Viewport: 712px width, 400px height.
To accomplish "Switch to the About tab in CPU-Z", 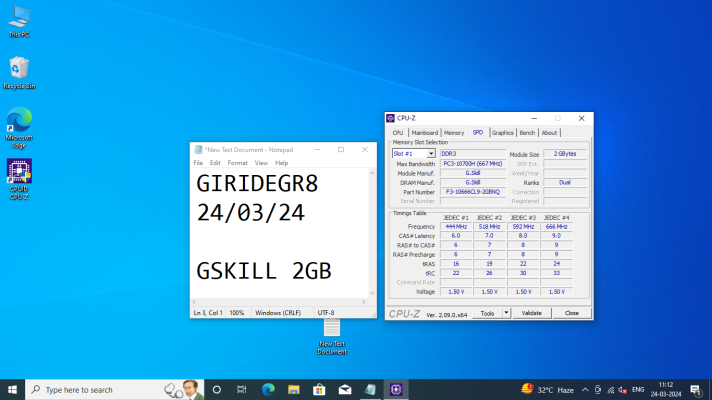I will pos(549,133).
